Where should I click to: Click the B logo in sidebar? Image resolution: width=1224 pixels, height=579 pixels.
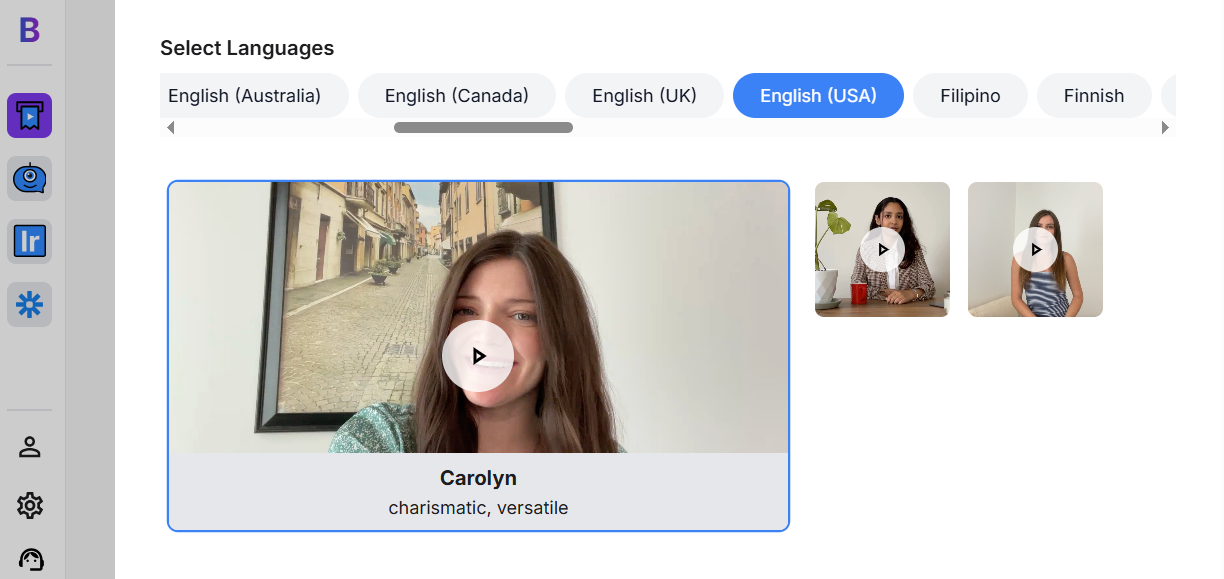click(30, 30)
